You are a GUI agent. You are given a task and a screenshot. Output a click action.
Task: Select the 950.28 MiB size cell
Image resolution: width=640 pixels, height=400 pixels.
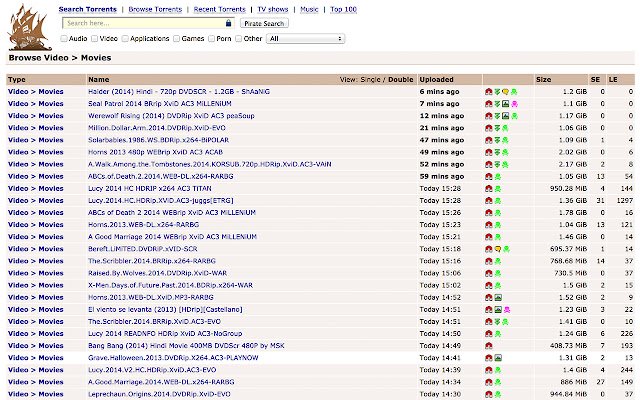[568, 189]
